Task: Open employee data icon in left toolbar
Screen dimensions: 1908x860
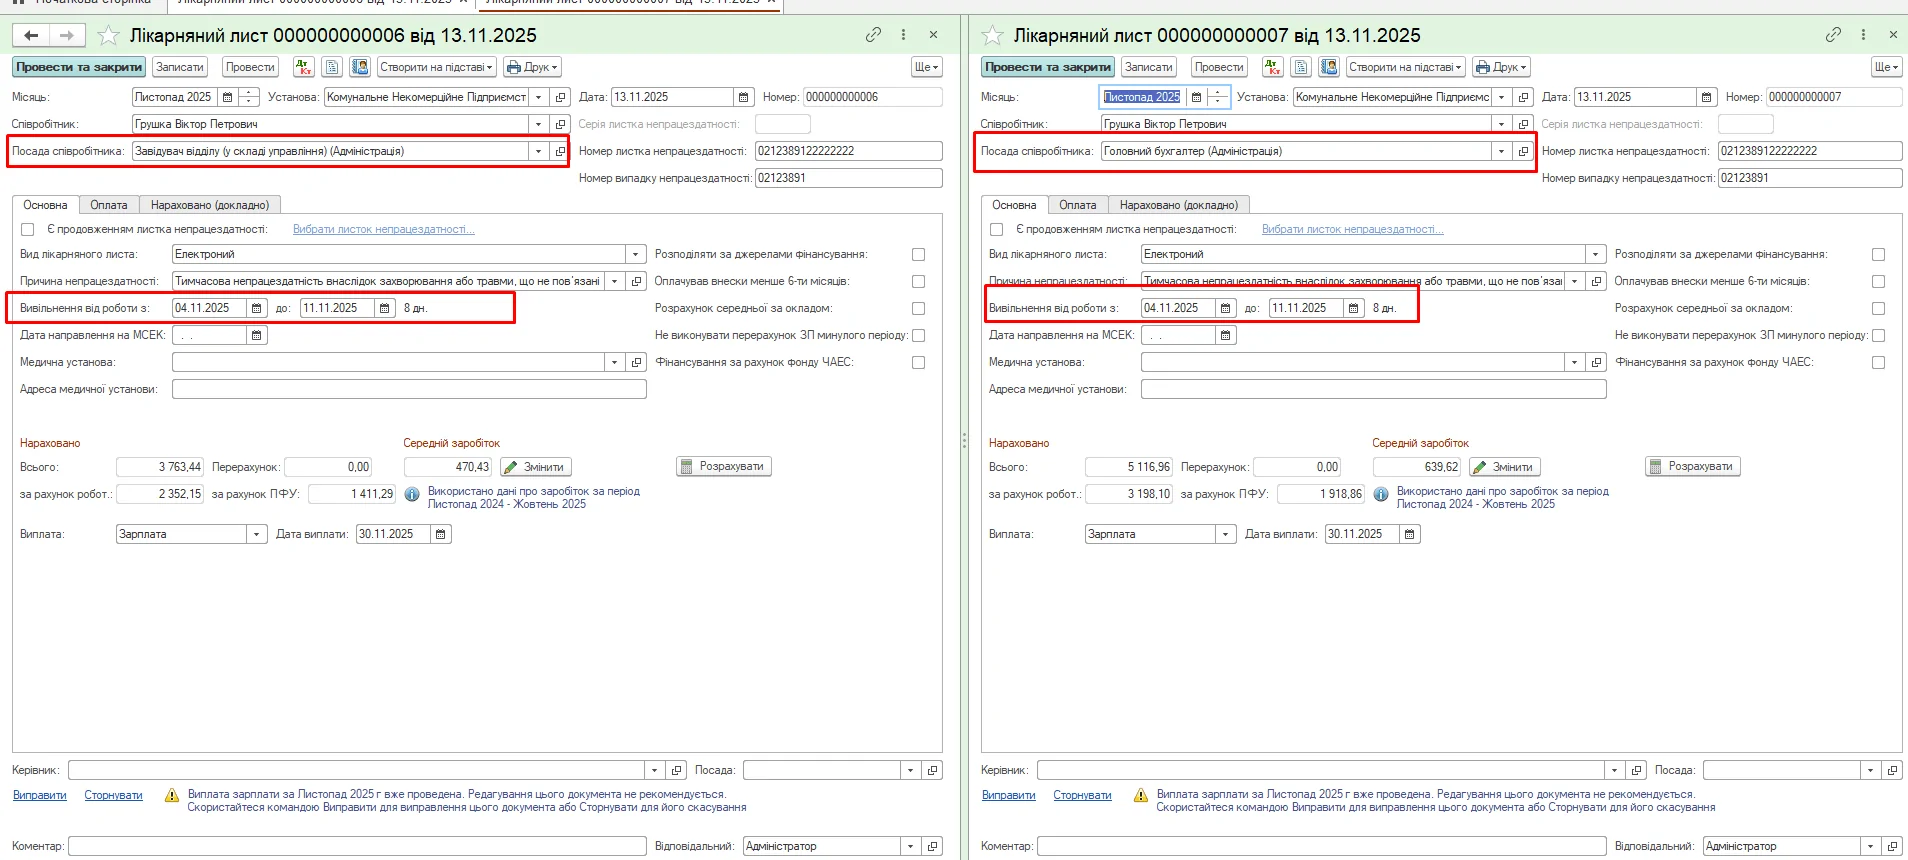Action: tap(360, 67)
